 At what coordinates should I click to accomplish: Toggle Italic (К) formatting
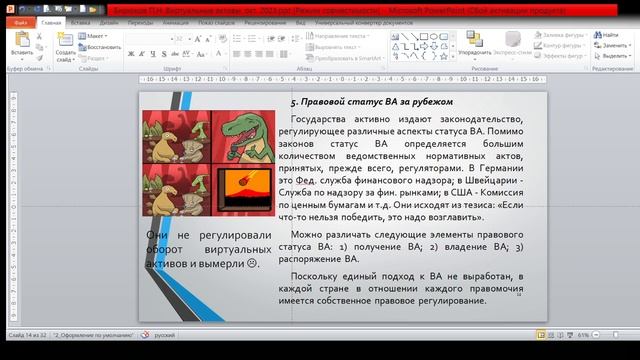142,54
